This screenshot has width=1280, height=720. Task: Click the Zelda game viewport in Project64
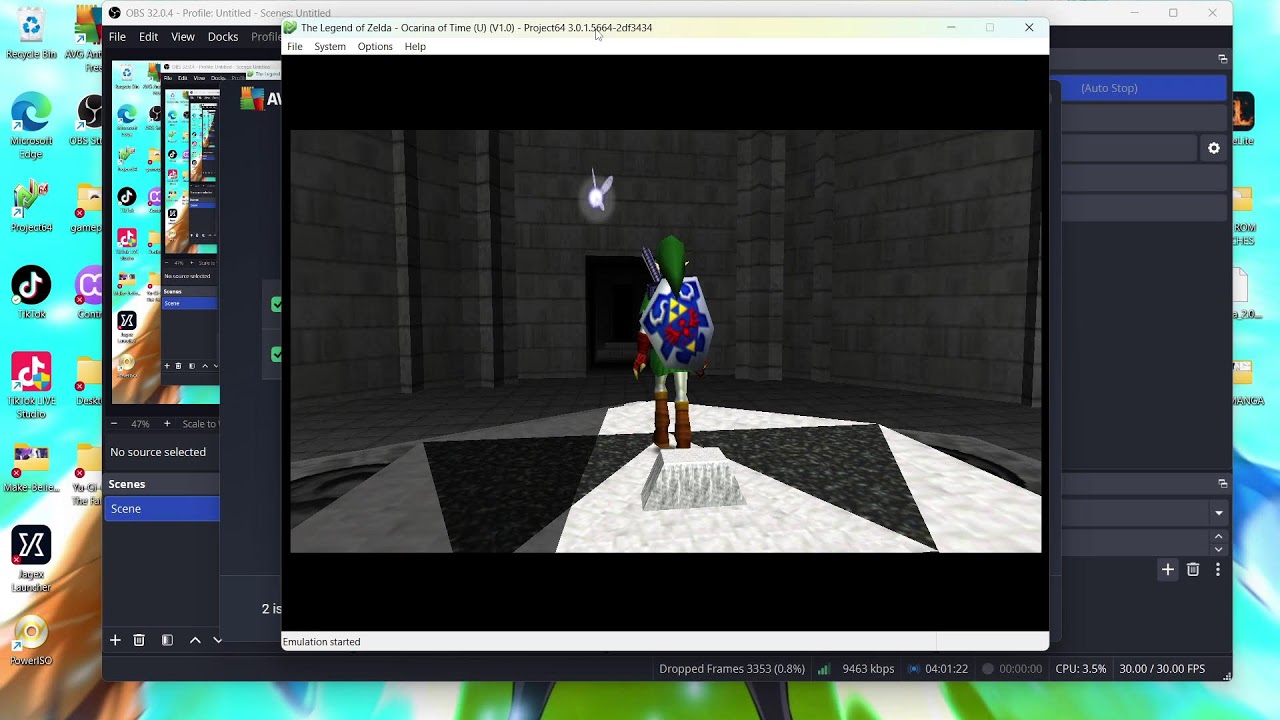665,341
